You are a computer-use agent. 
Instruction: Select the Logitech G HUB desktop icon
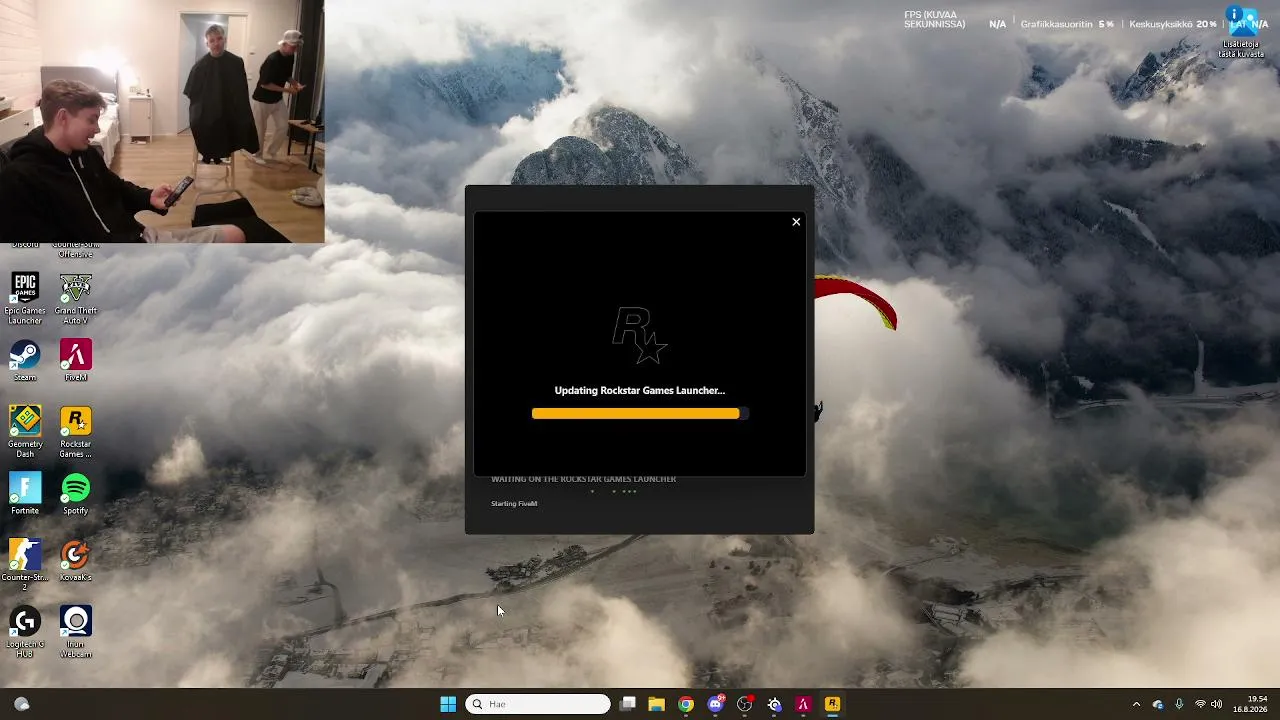pos(25,632)
